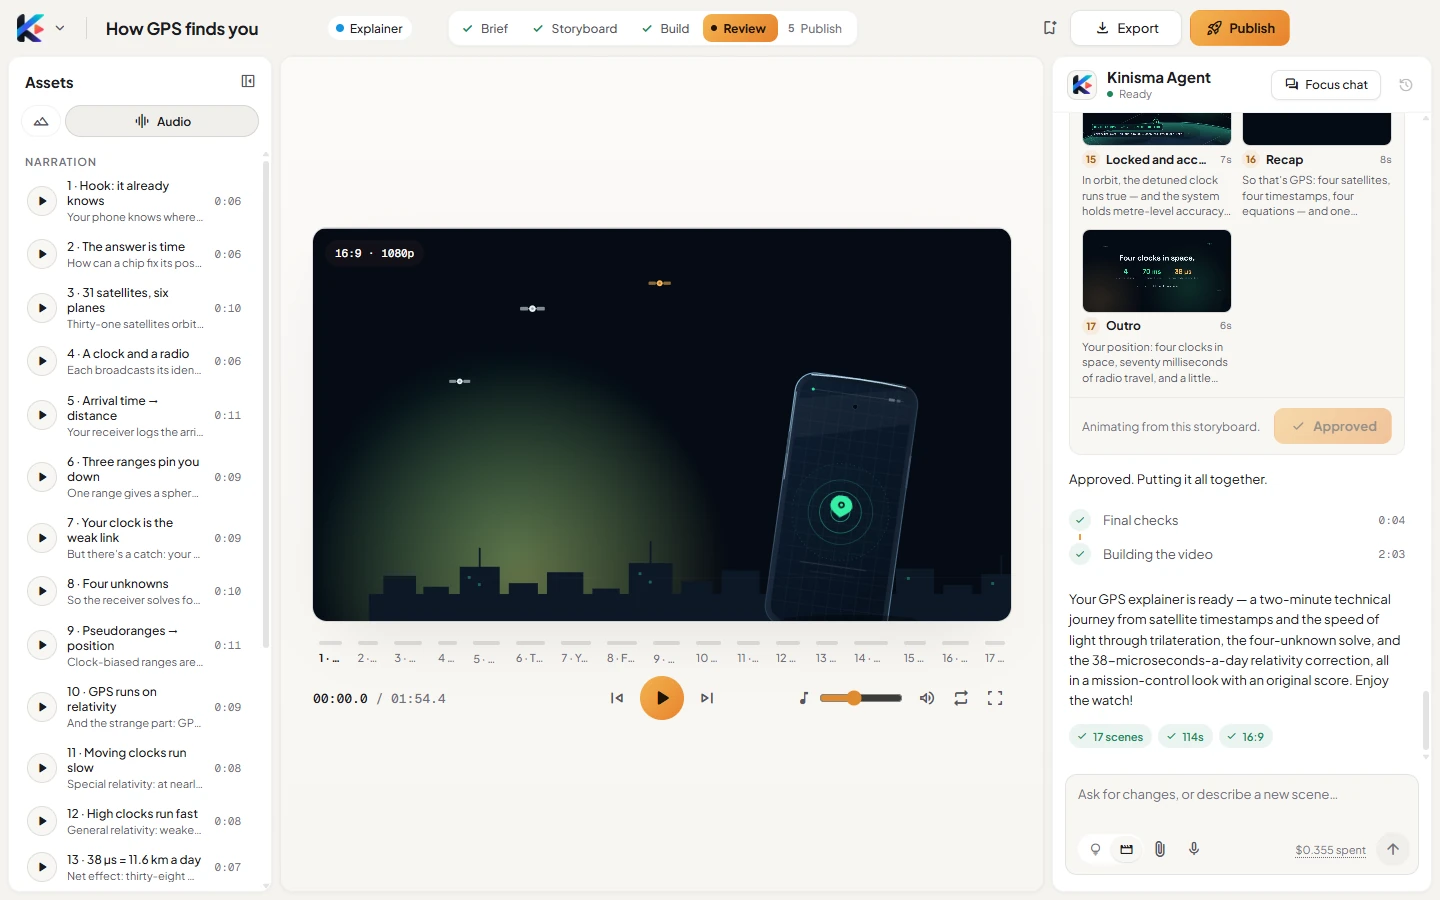Skip to the previous scene
This screenshot has width=1440, height=900.
click(617, 698)
